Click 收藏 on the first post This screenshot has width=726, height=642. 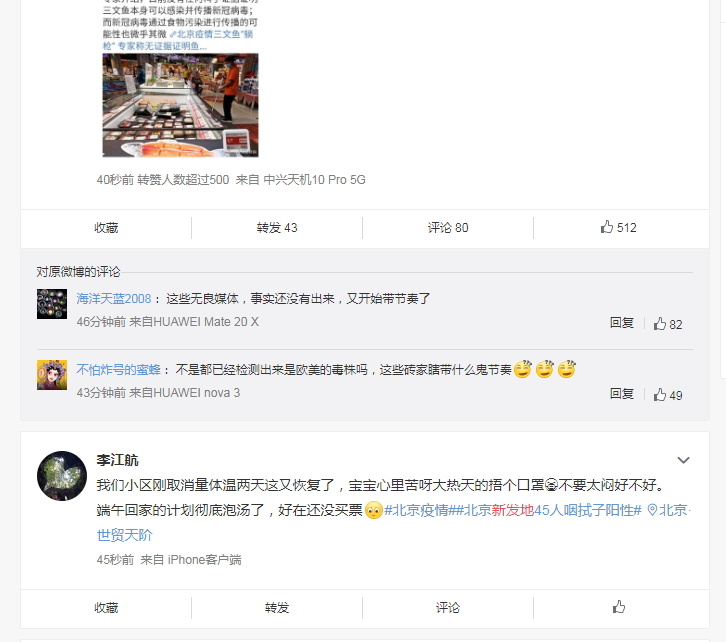[106, 228]
